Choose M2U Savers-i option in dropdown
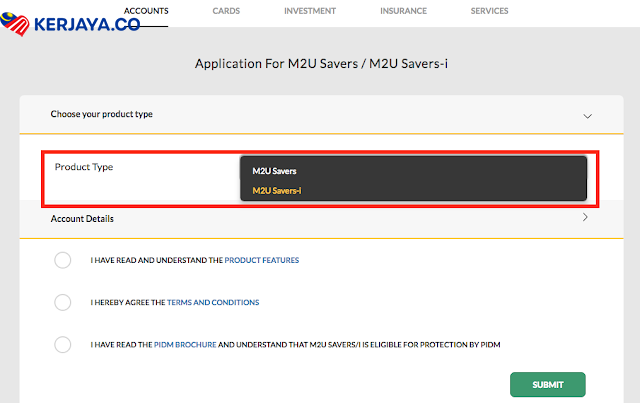The width and height of the screenshot is (640, 403). tap(277, 191)
